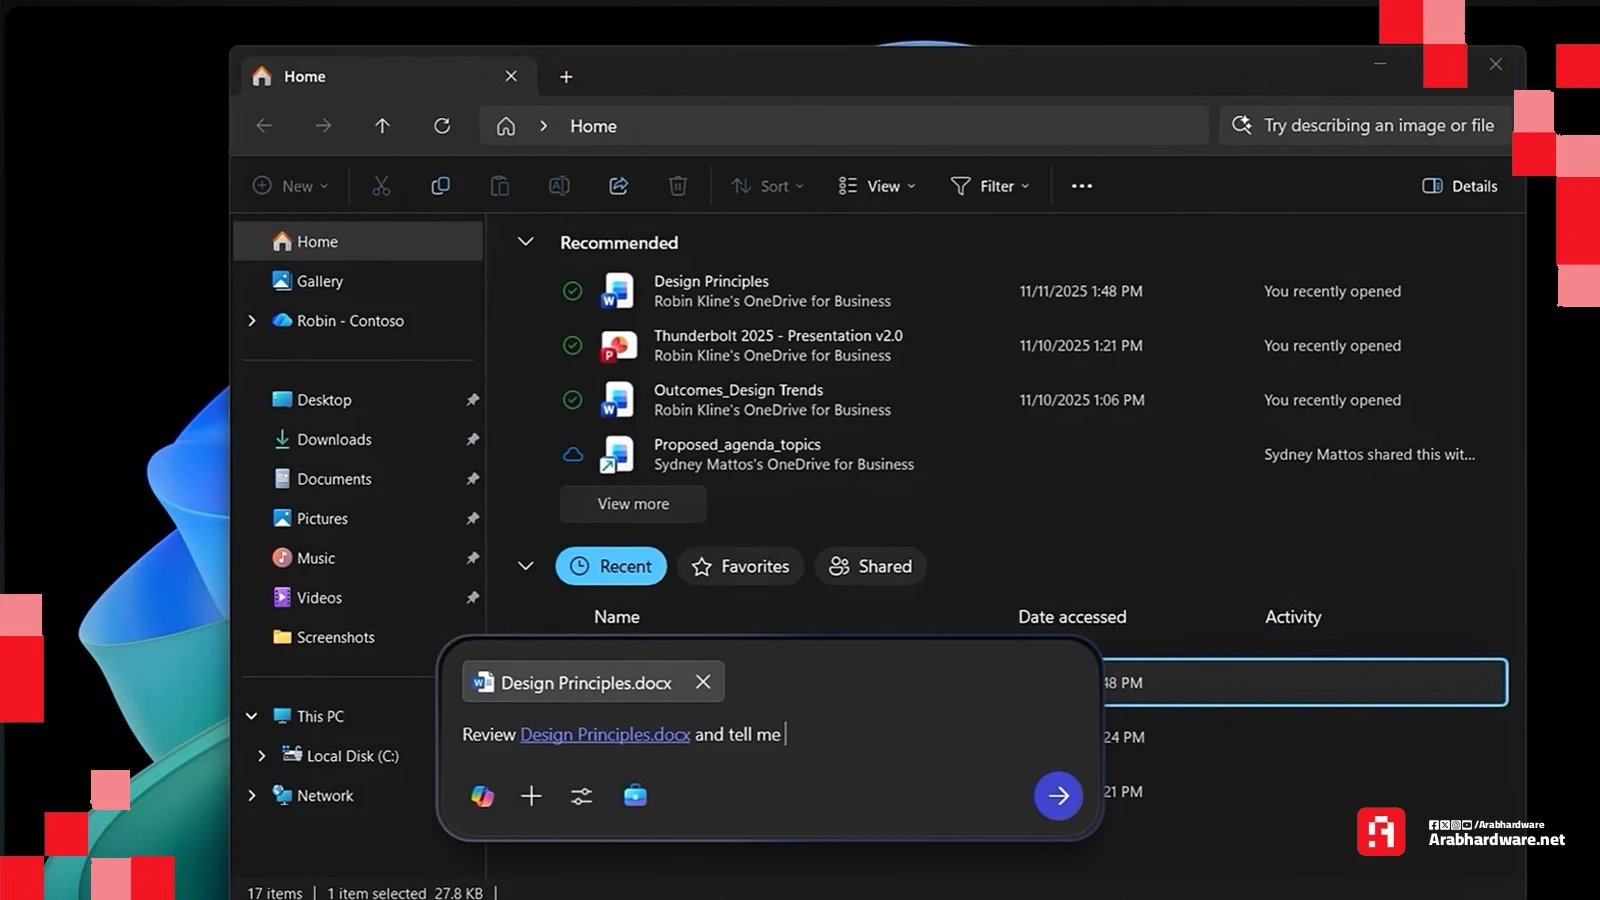The width and height of the screenshot is (1600, 900).
Task: Go up one folder level with the up arrow
Action: click(x=382, y=126)
